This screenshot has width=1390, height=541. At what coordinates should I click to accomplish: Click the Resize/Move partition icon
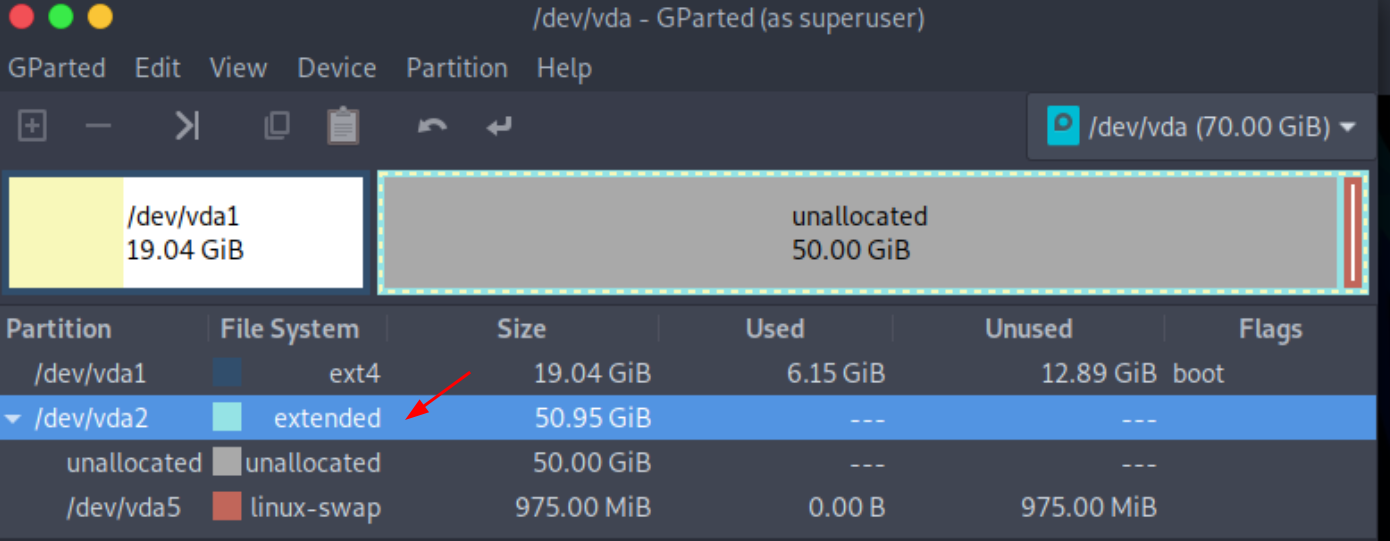coord(187,126)
